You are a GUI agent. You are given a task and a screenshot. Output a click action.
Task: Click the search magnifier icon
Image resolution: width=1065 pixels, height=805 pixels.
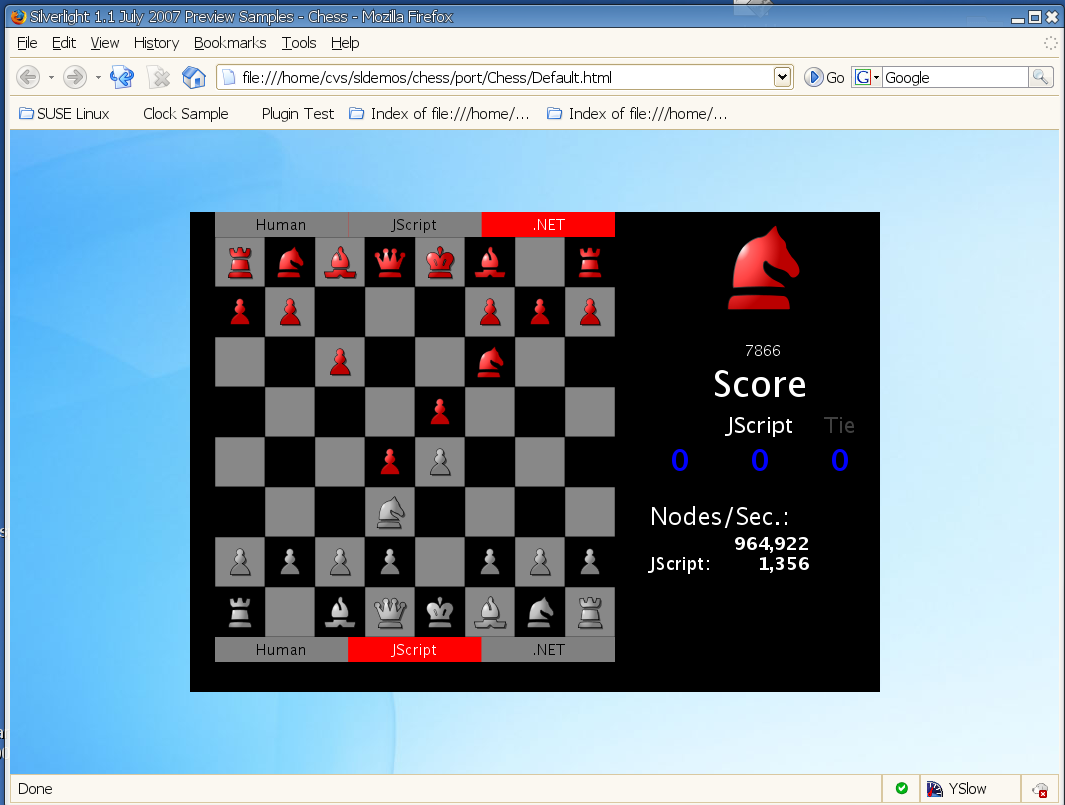1040,77
